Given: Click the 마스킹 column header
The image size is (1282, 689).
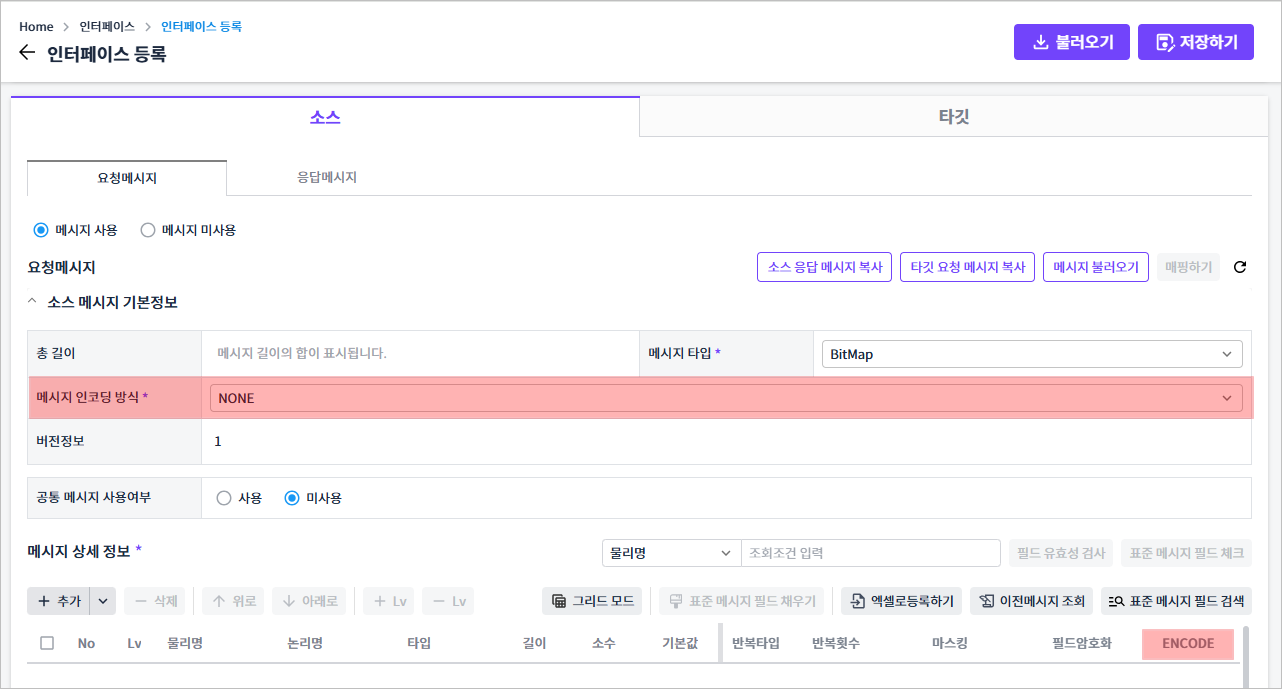Looking at the screenshot, I should (950, 643).
